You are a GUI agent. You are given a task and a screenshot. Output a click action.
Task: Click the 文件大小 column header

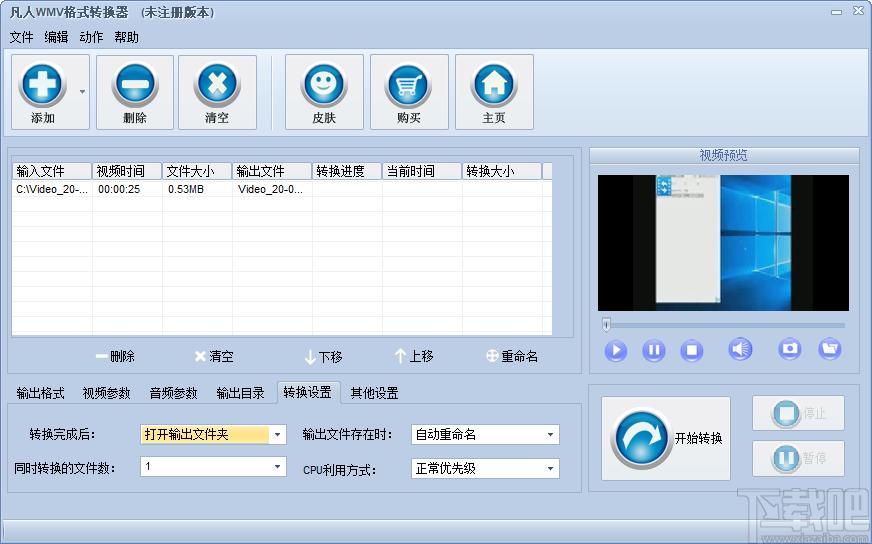pyautogui.click(x=197, y=171)
